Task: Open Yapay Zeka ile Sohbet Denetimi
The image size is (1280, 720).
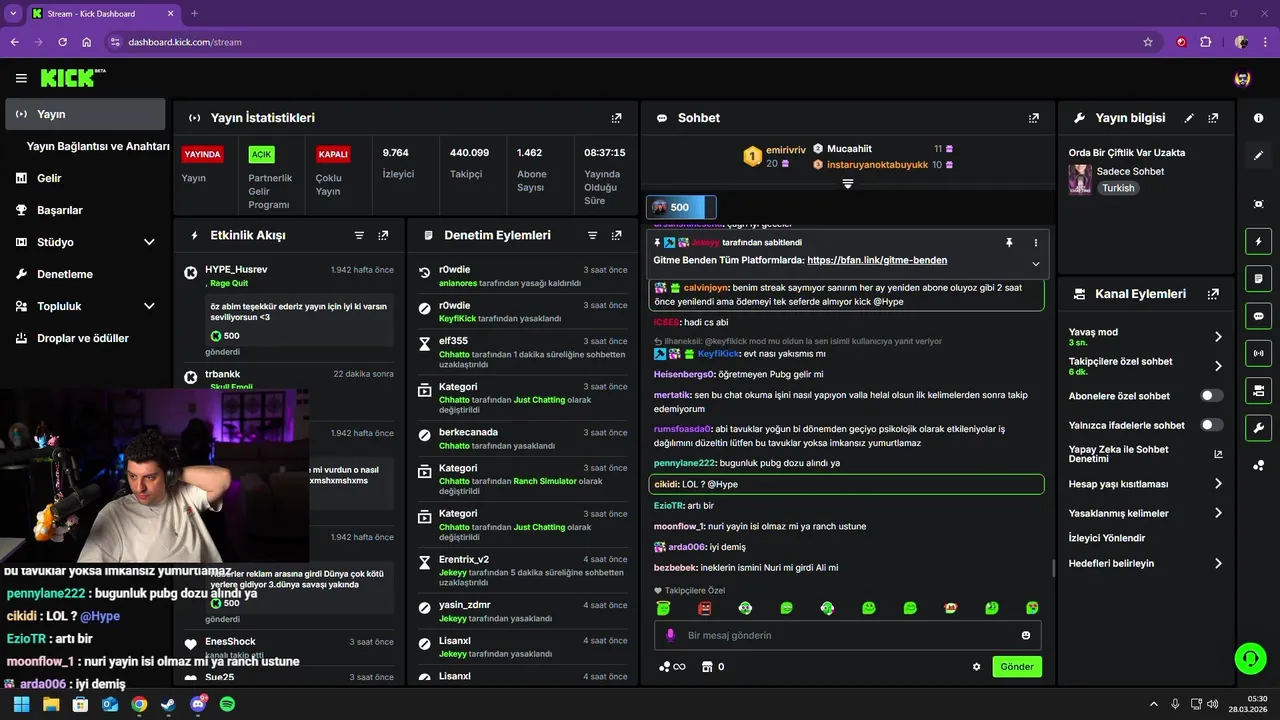Action: pos(1146,454)
